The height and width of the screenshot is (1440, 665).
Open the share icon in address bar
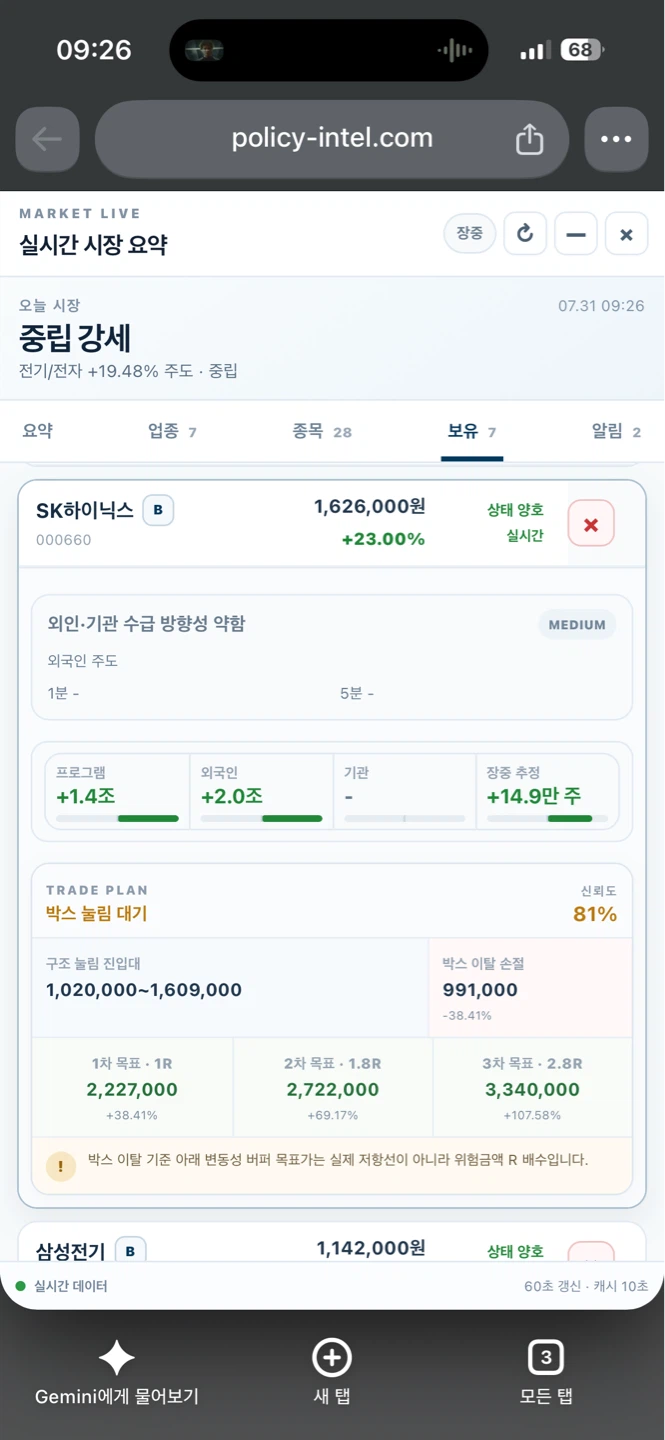coord(529,139)
